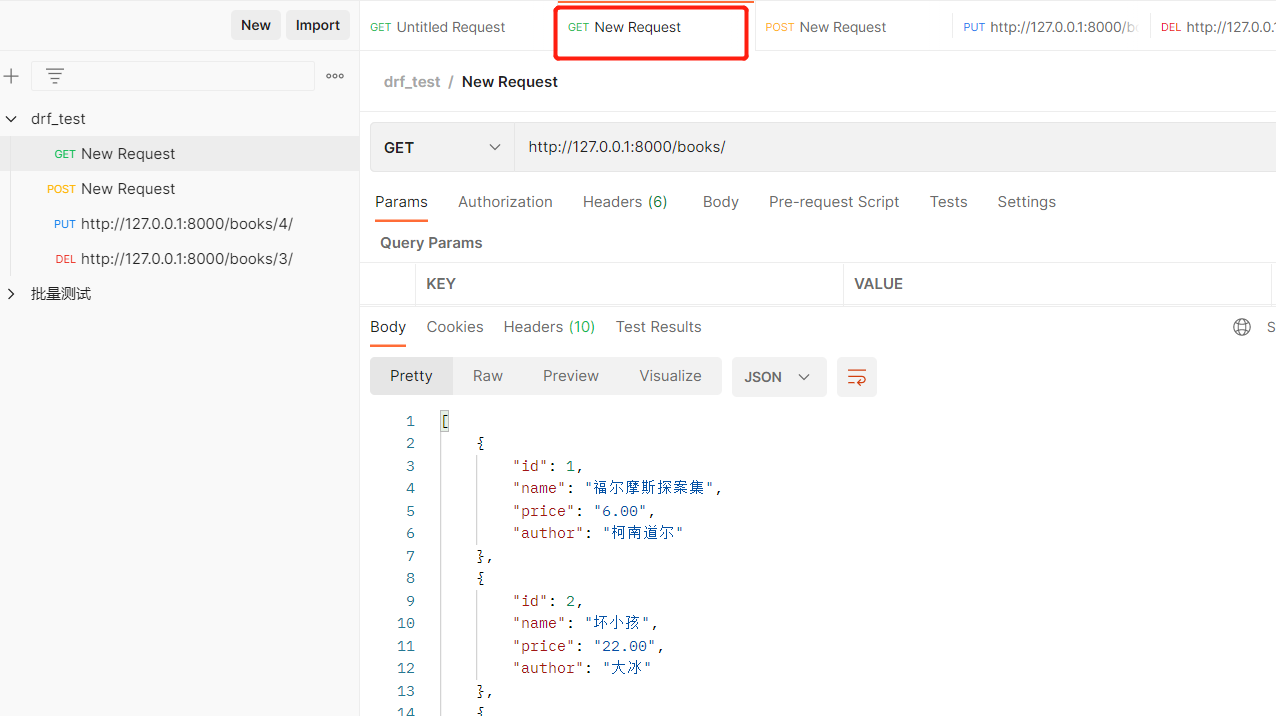1276x716 pixels.
Task: Select the Raw response view
Action: [x=488, y=376]
